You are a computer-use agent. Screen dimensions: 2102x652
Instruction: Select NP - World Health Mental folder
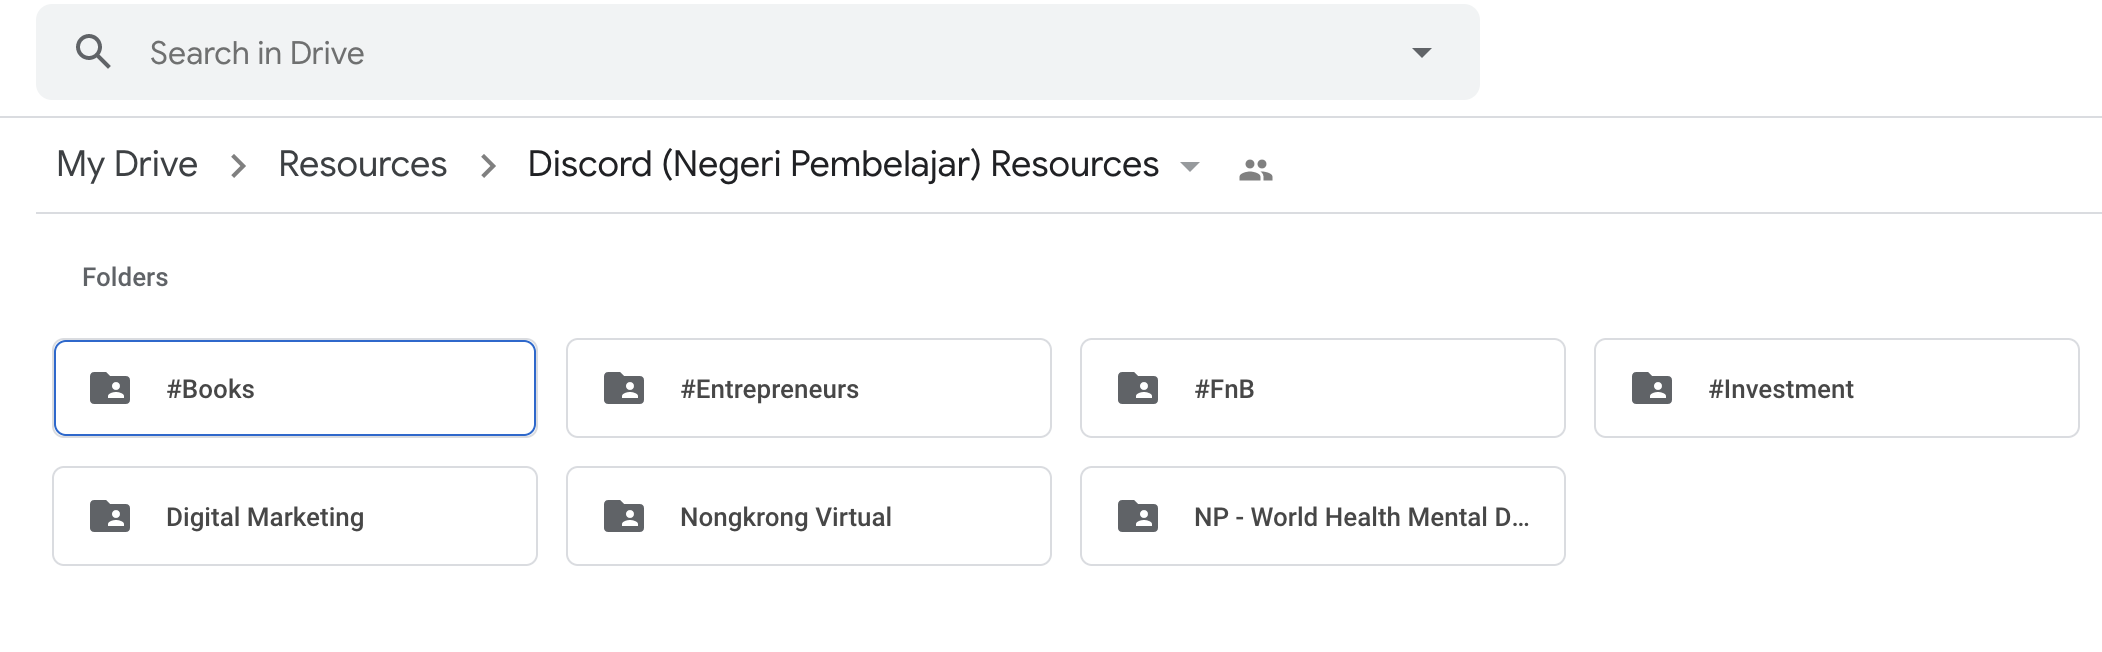(1322, 516)
